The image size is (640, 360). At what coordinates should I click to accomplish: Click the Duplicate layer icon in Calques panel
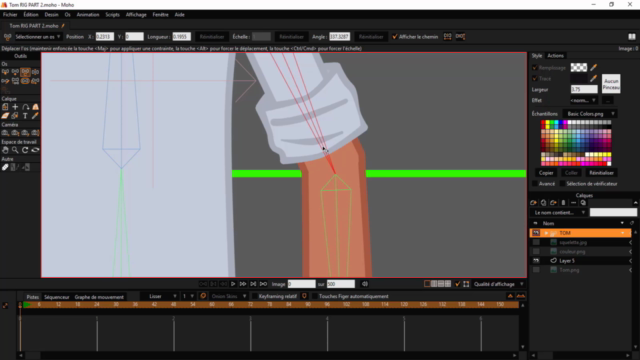[543, 203]
